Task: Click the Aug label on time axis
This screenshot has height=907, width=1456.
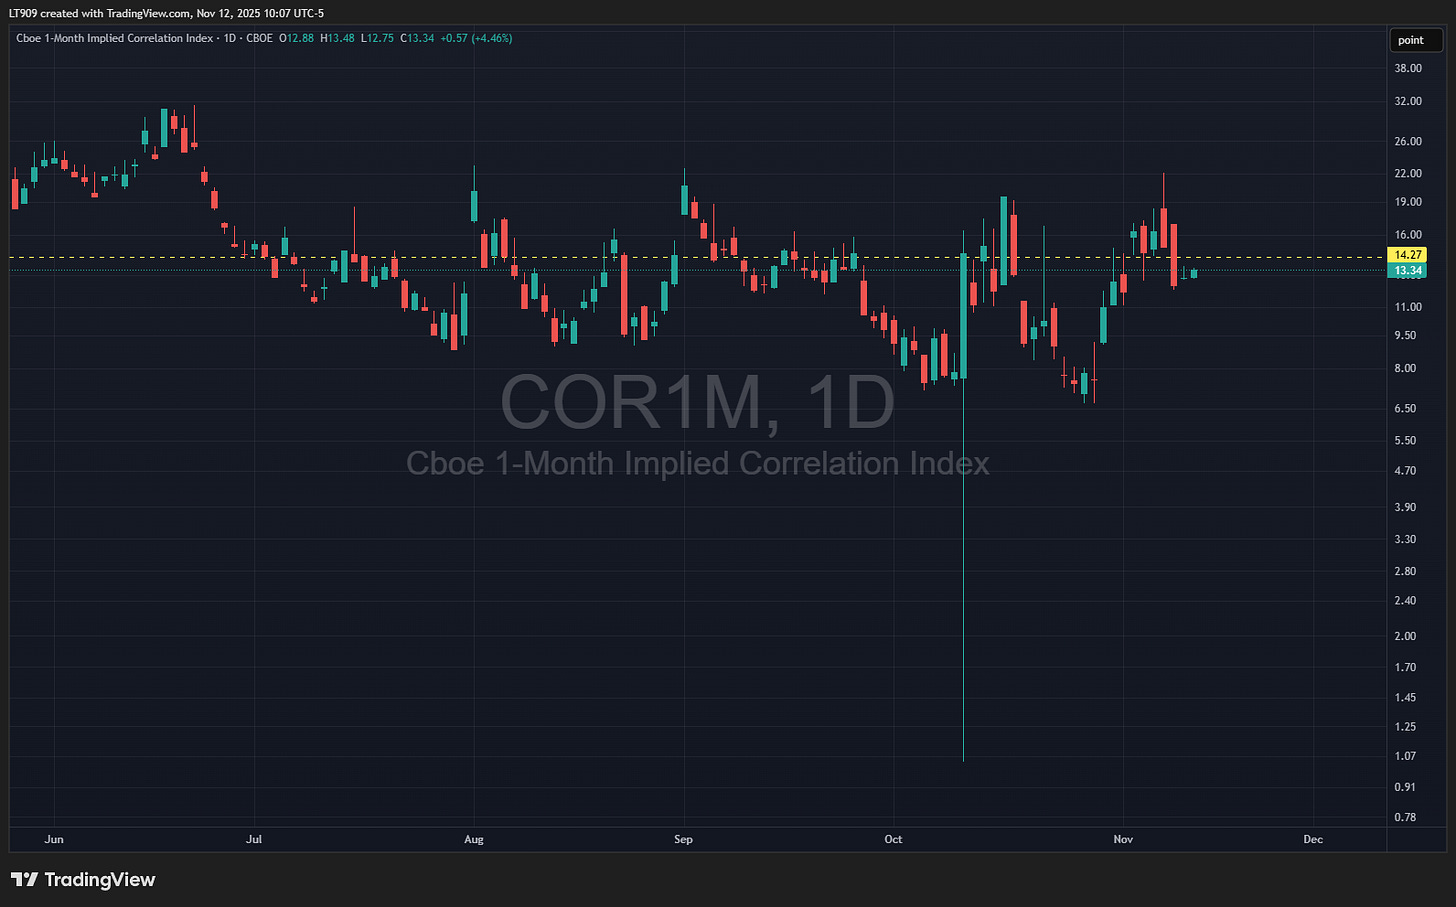Action: pyautogui.click(x=474, y=839)
